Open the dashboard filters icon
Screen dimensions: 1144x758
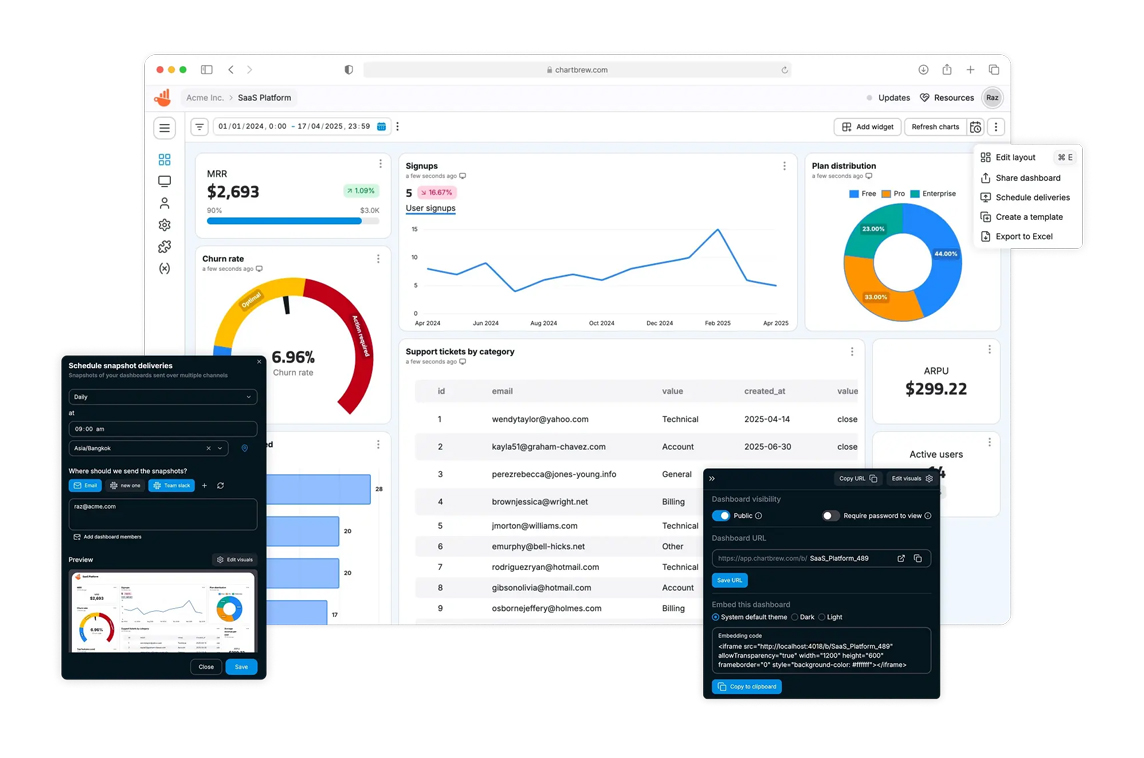[x=199, y=127]
